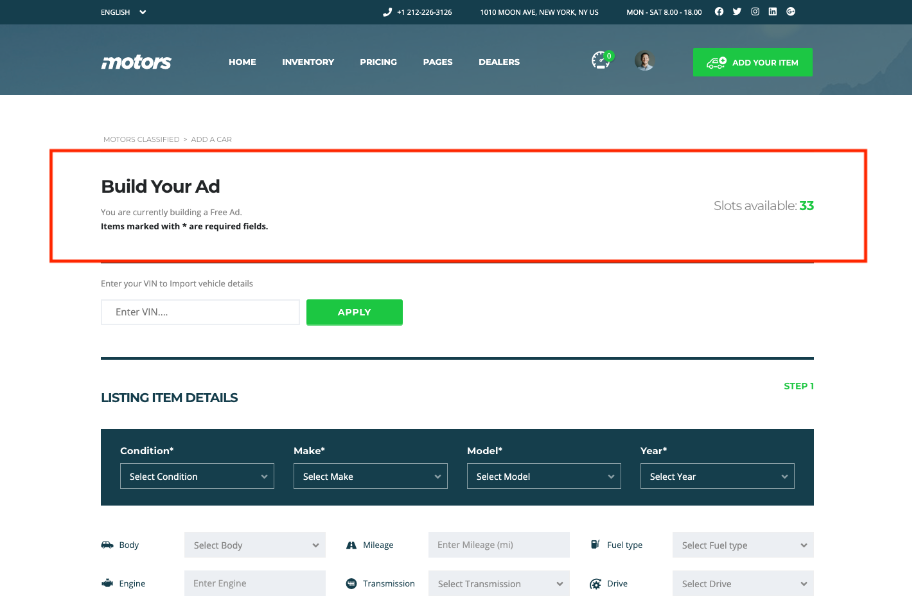Open the English language dropdown
912x600 pixels.
tap(123, 12)
